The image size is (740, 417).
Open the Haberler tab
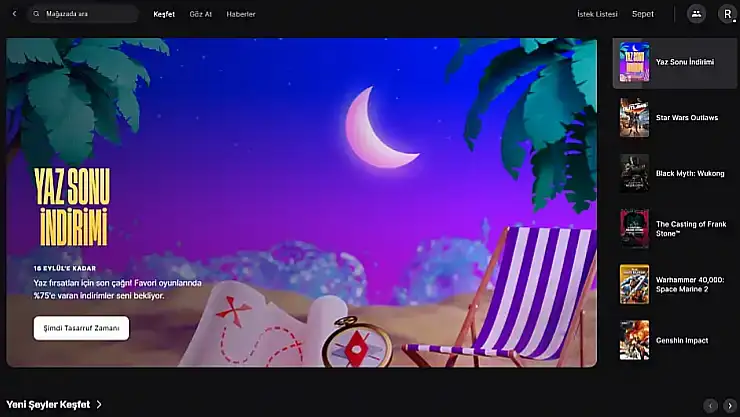click(x=241, y=14)
